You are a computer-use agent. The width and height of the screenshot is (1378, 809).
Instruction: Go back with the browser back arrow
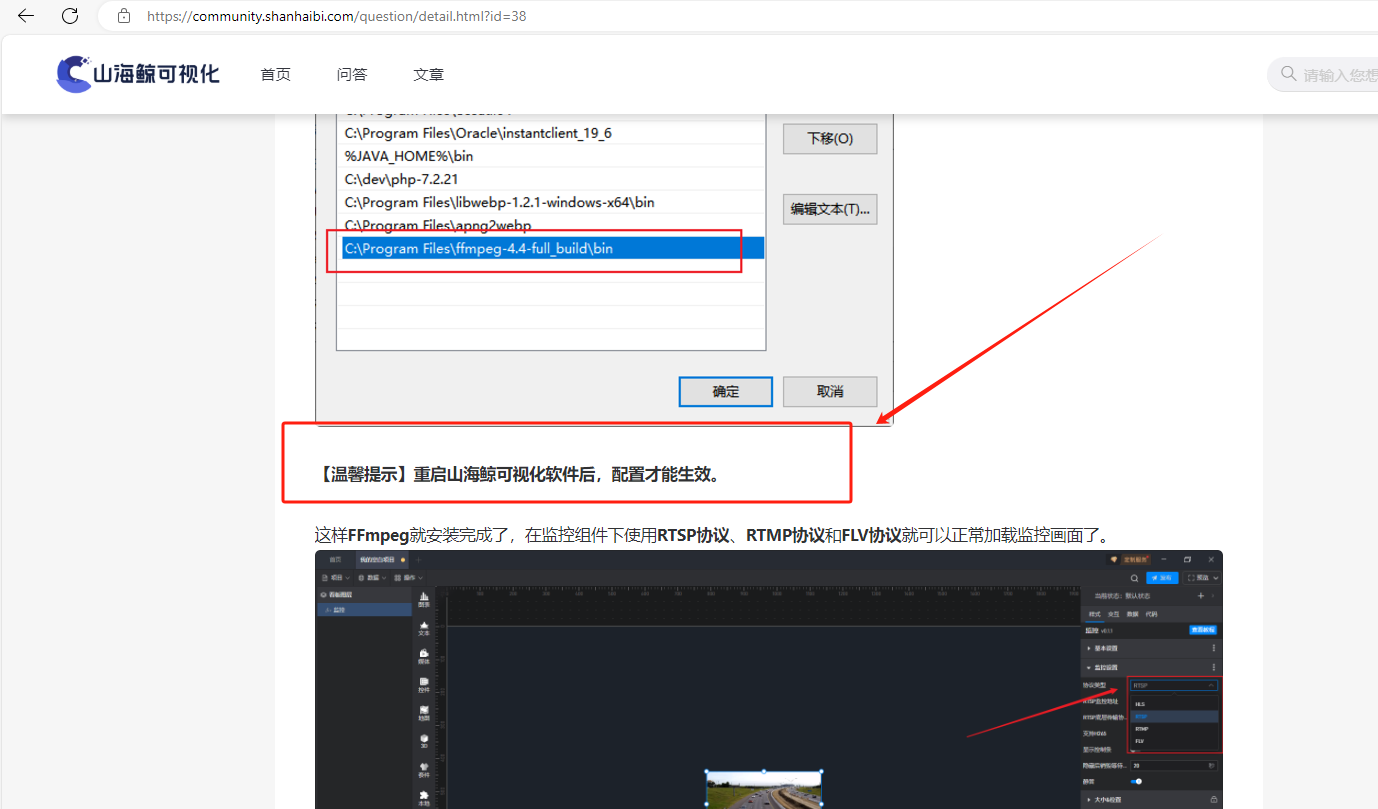pyautogui.click(x=26, y=16)
